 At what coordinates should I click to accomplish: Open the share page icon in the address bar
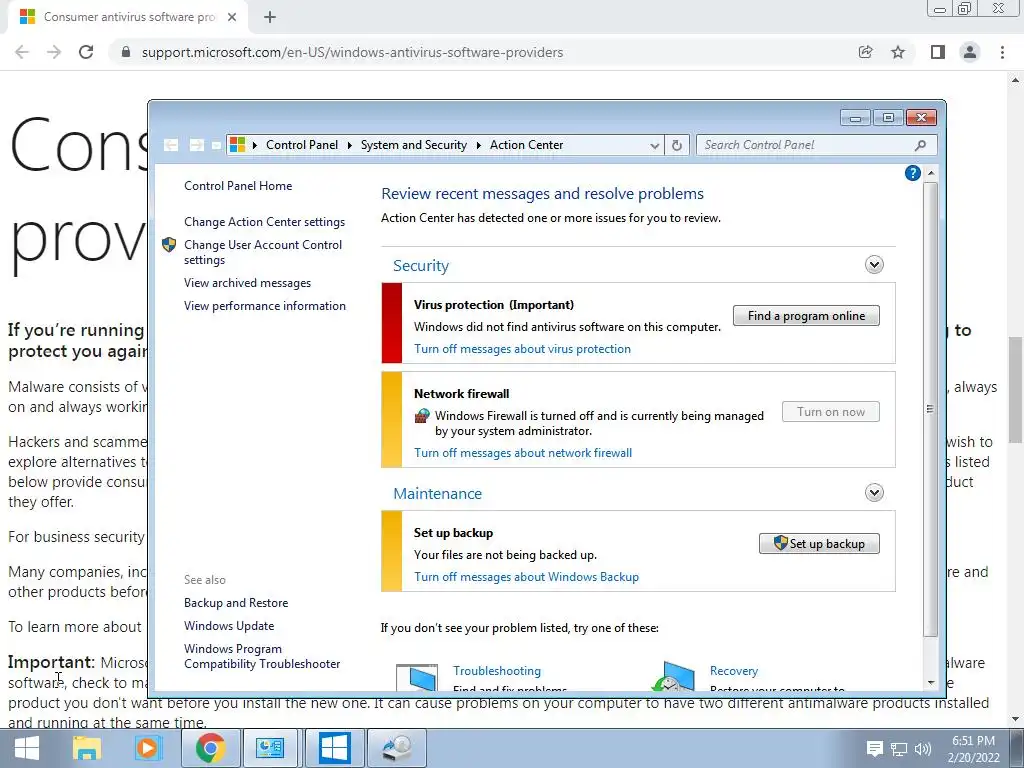click(x=865, y=52)
